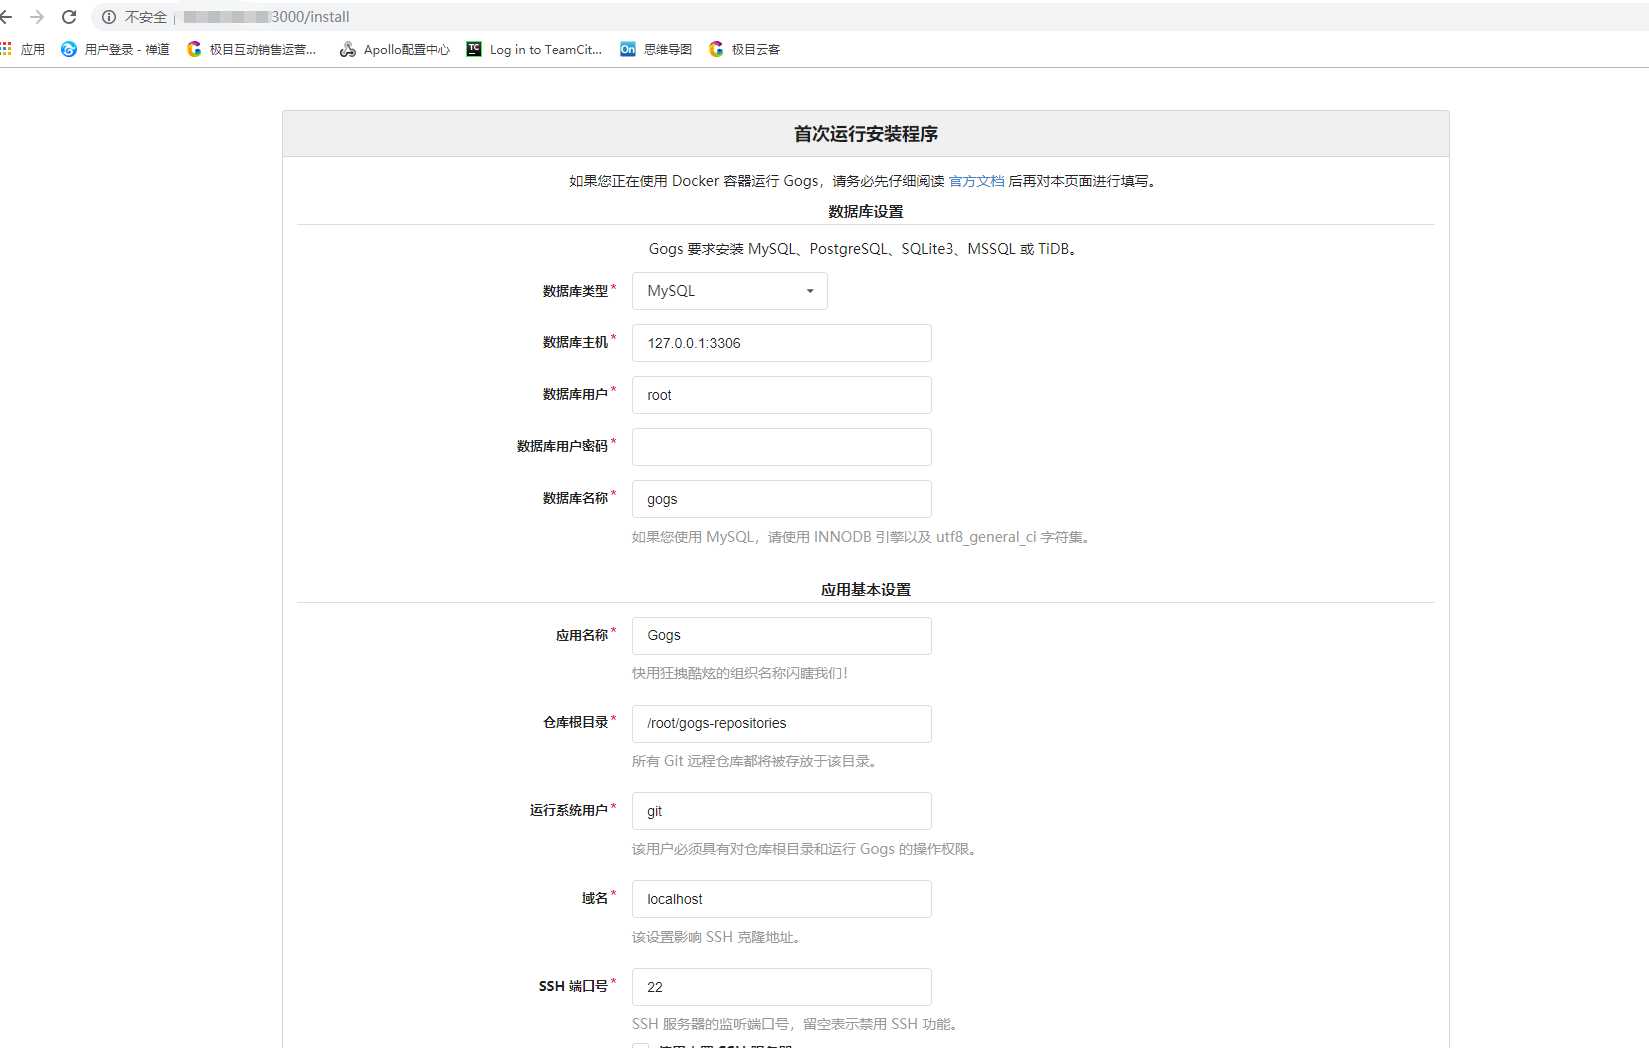Click the 数据库用户 field containing root
The height and width of the screenshot is (1048, 1649).
tap(782, 395)
